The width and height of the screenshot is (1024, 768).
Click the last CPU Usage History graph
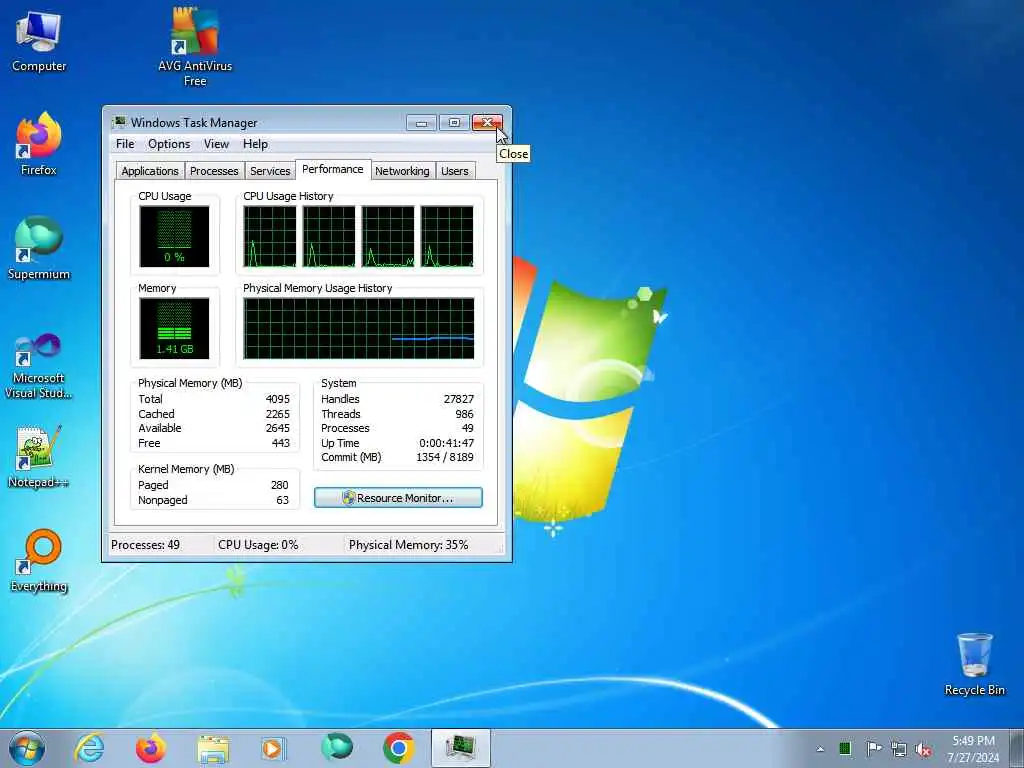(447, 236)
